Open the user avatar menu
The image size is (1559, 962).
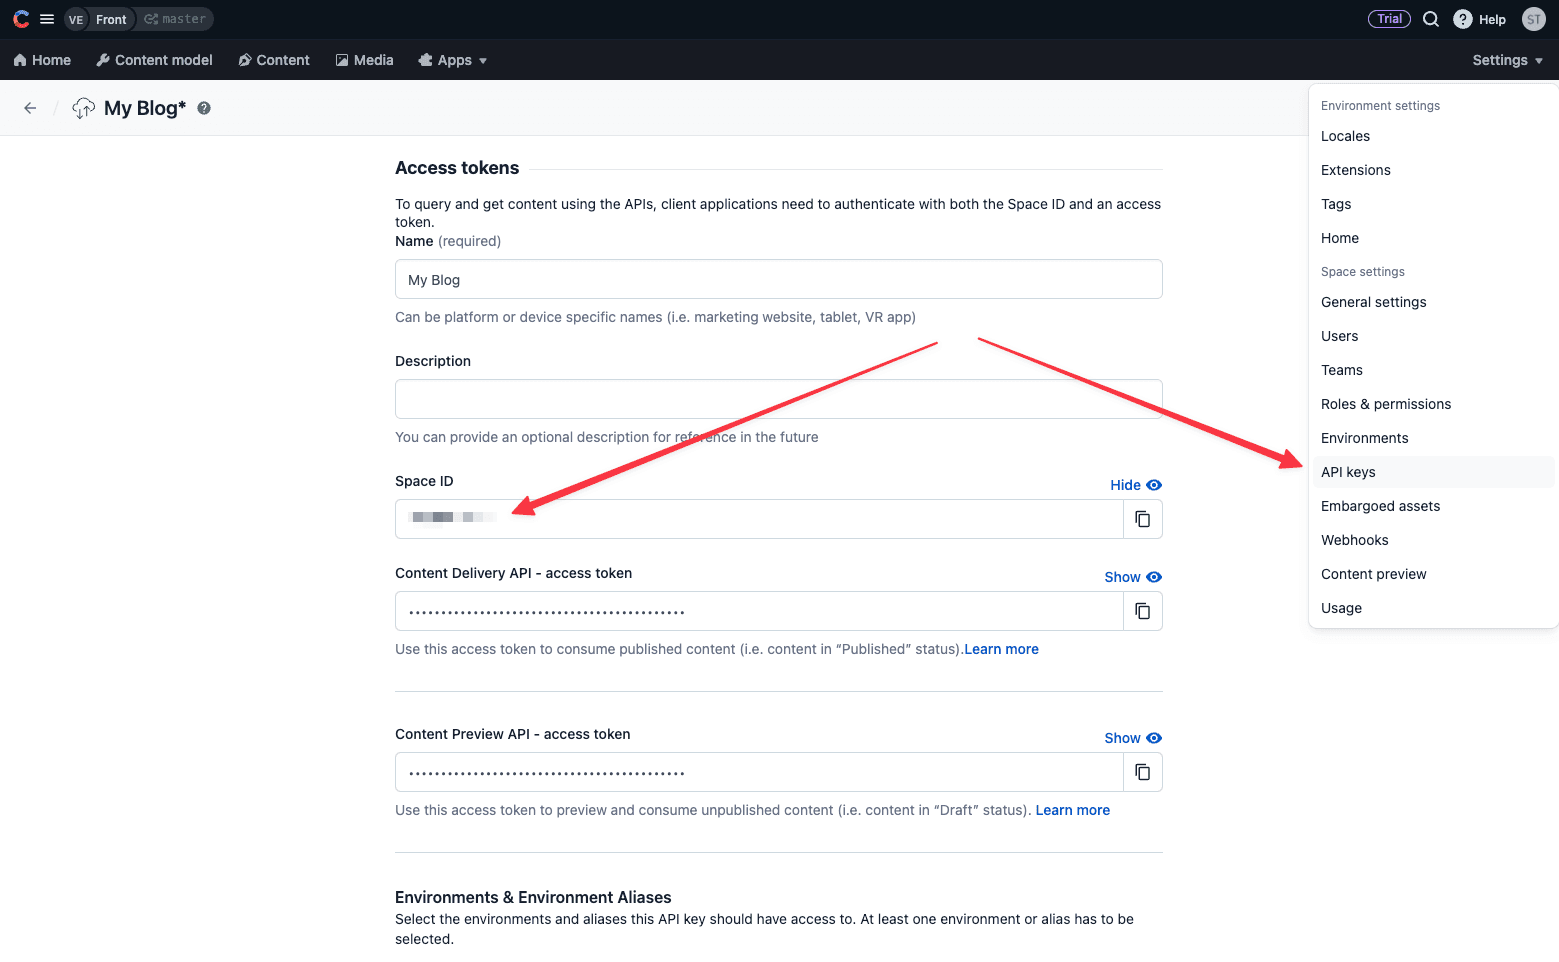[x=1533, y=19]
